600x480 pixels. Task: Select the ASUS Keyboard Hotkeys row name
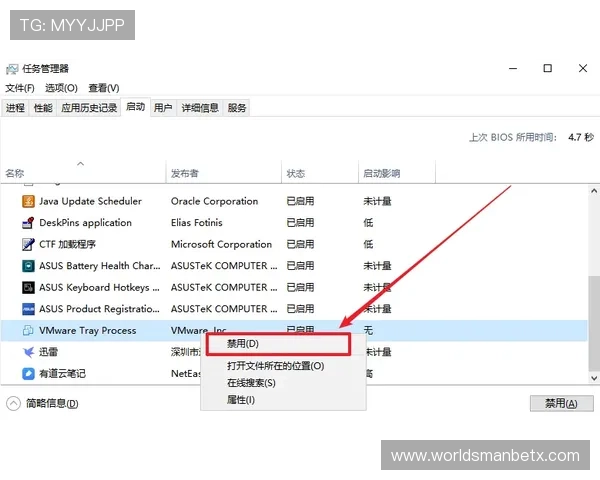point(99,287)
